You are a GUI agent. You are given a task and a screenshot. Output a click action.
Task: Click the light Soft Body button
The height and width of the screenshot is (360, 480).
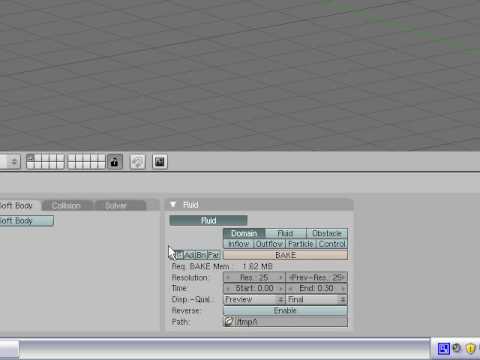tap(26, 220)
